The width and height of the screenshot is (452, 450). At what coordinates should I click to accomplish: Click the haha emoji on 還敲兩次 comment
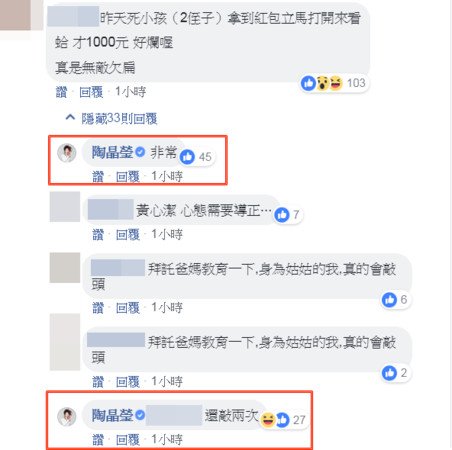click(x=268, y=420)
